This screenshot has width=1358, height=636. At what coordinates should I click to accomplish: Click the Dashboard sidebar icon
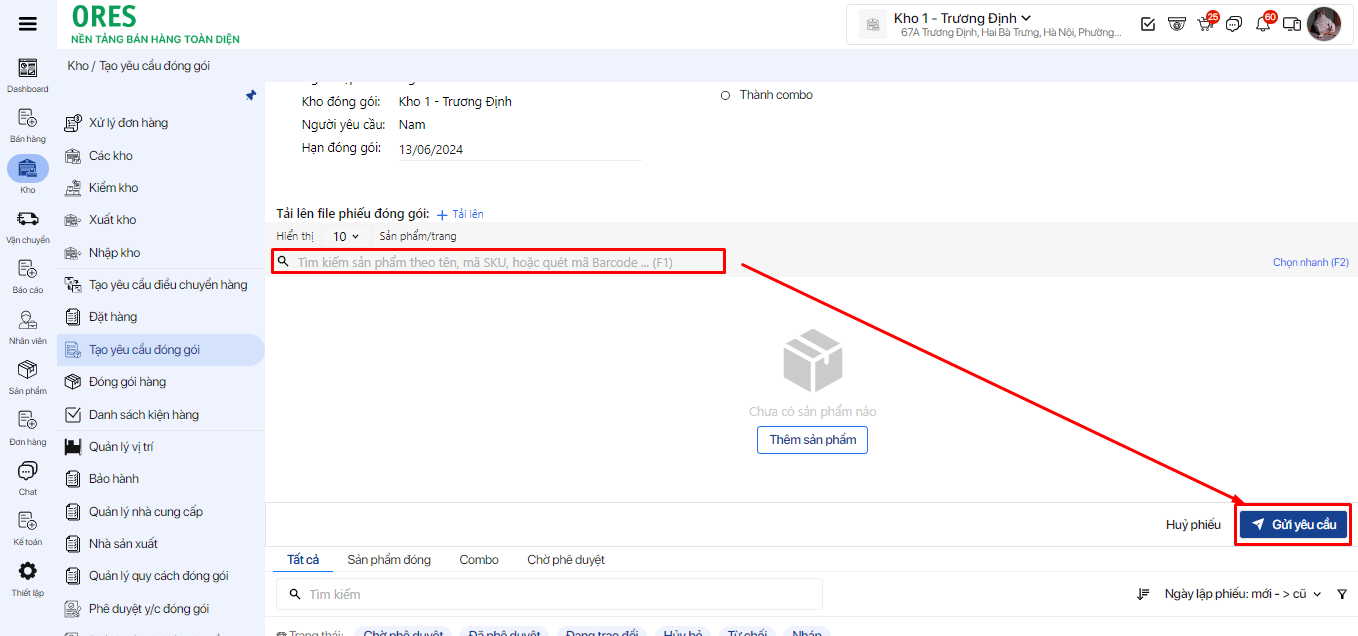28,69
